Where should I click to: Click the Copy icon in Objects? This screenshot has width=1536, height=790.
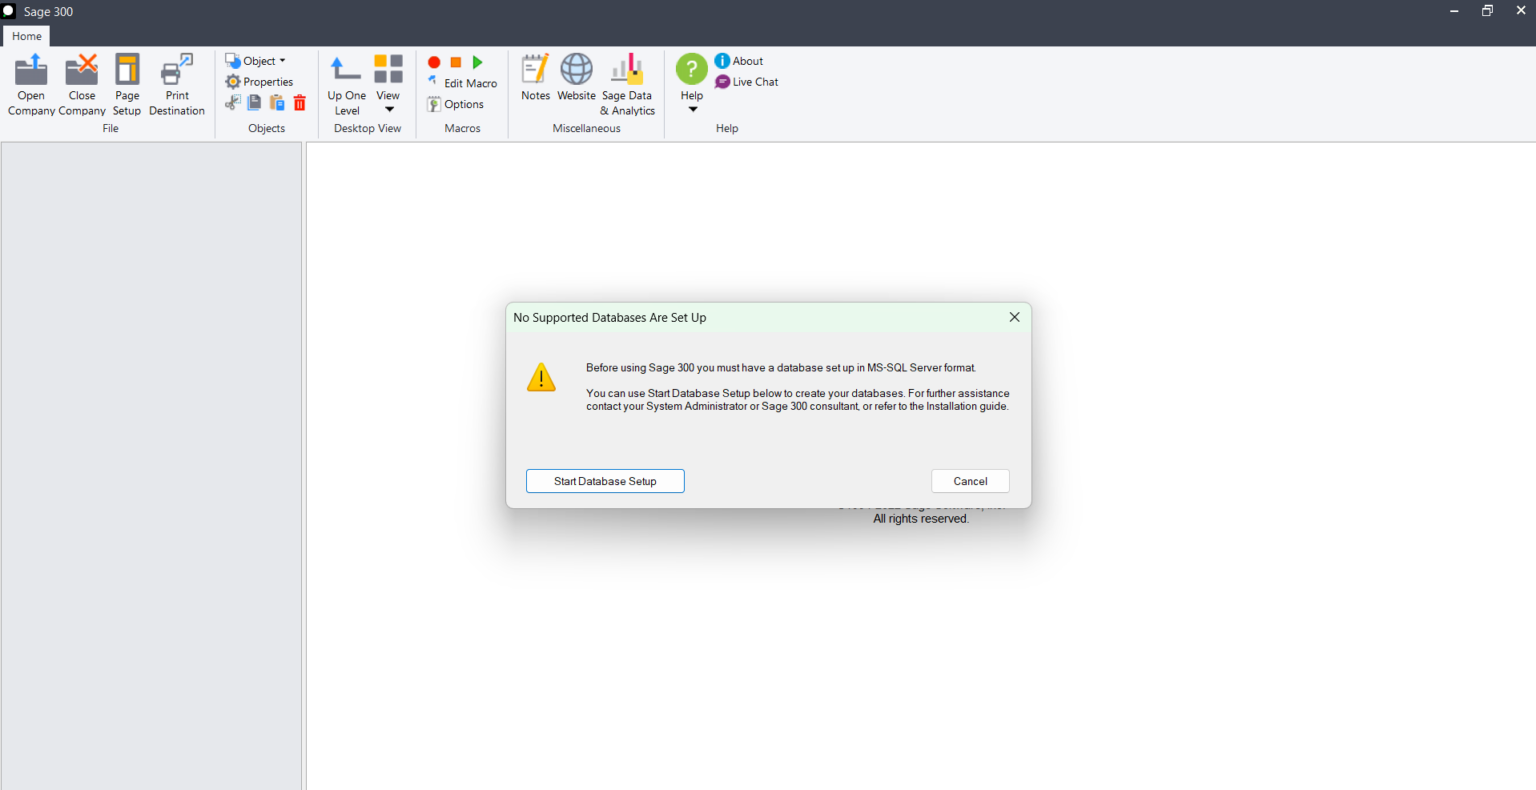pyautogui.click(x=255, y=103)
